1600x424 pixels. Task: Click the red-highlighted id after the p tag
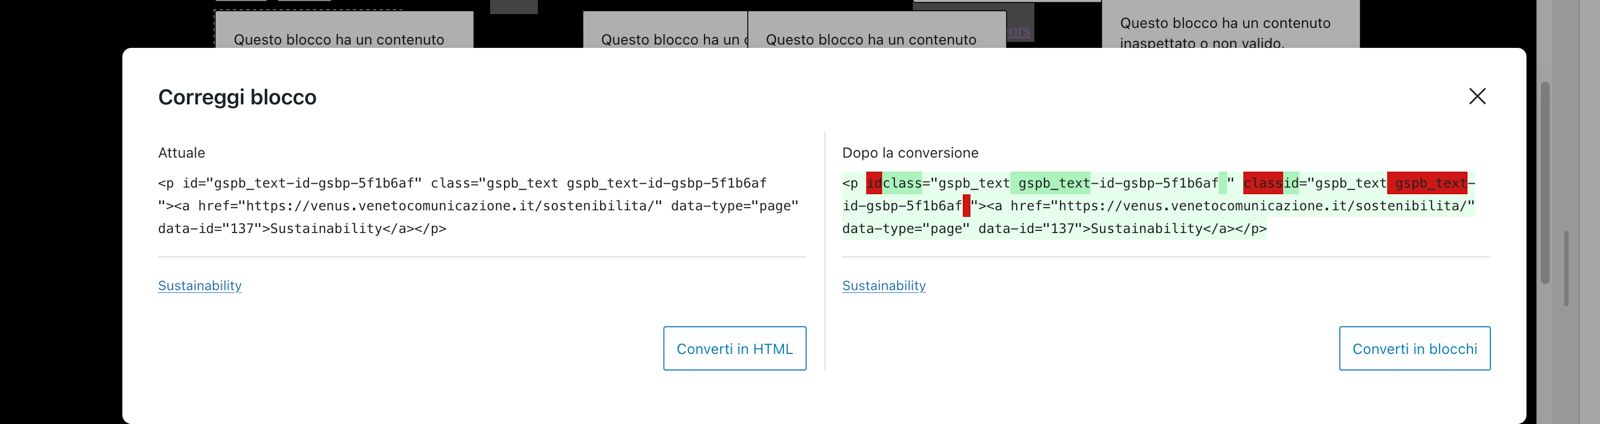874,183
